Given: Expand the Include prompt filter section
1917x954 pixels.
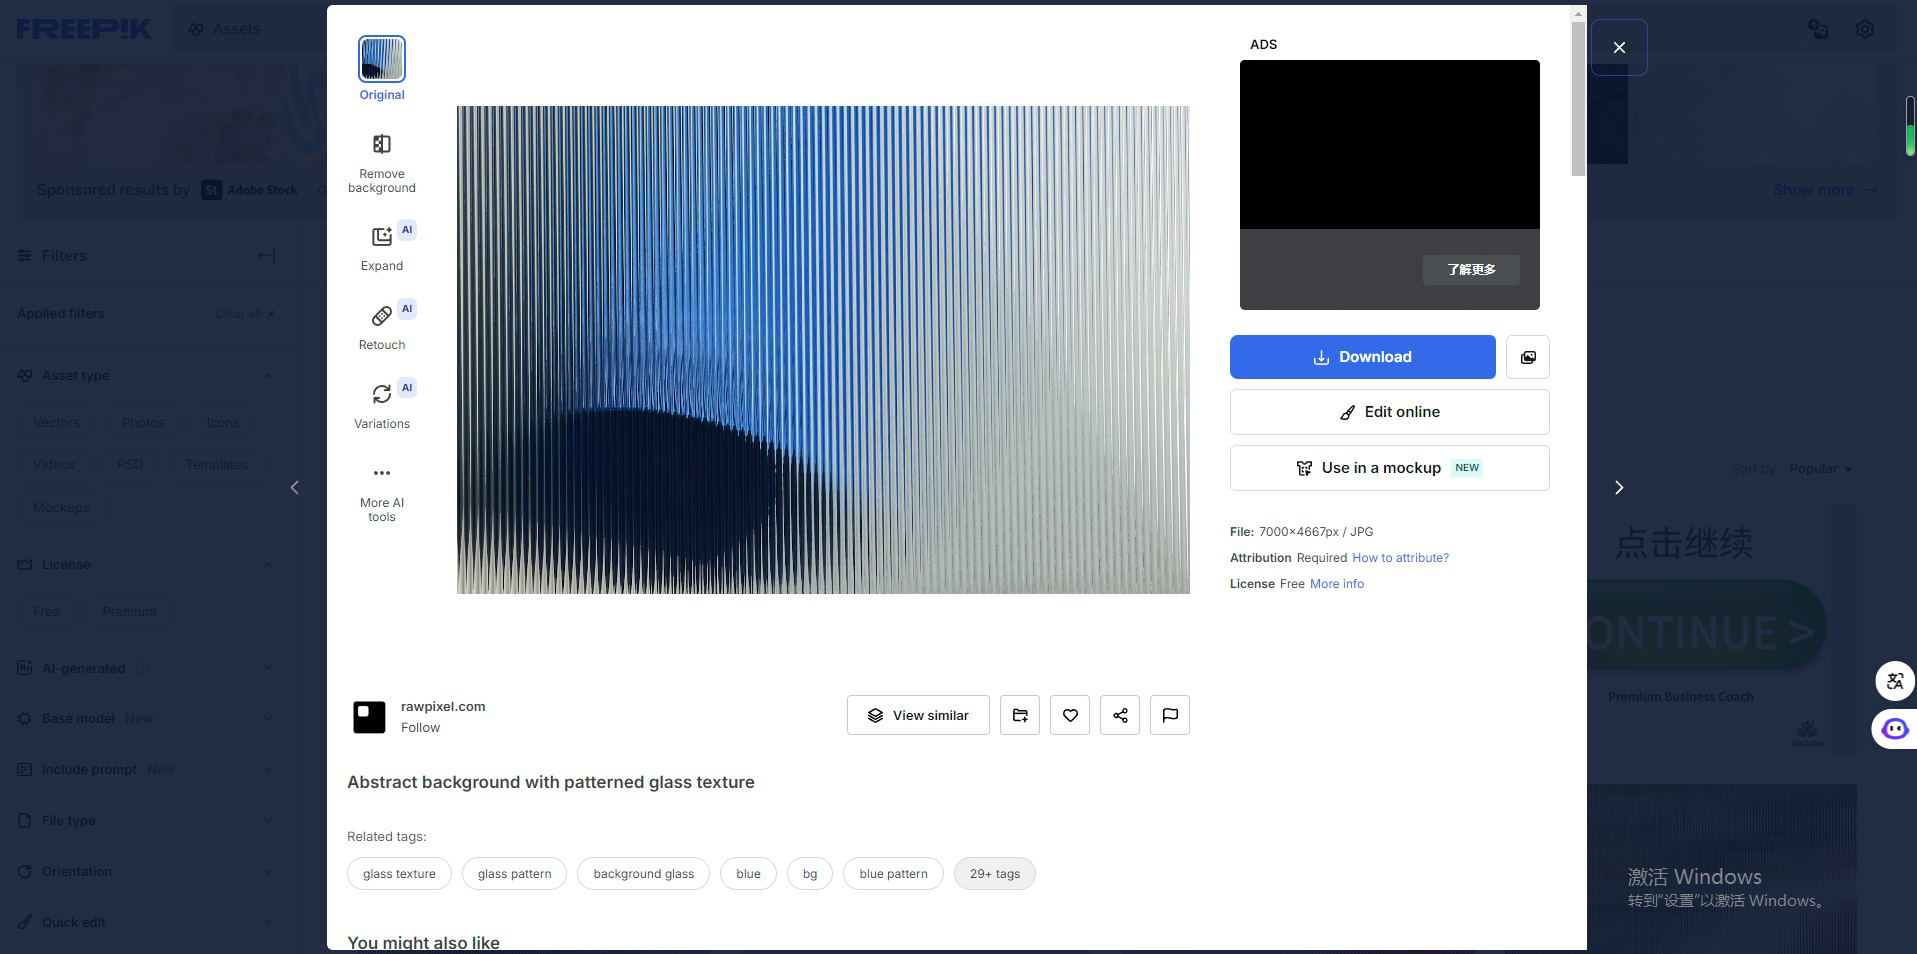Looking at the screenshot, I should [x=268, y=770].
